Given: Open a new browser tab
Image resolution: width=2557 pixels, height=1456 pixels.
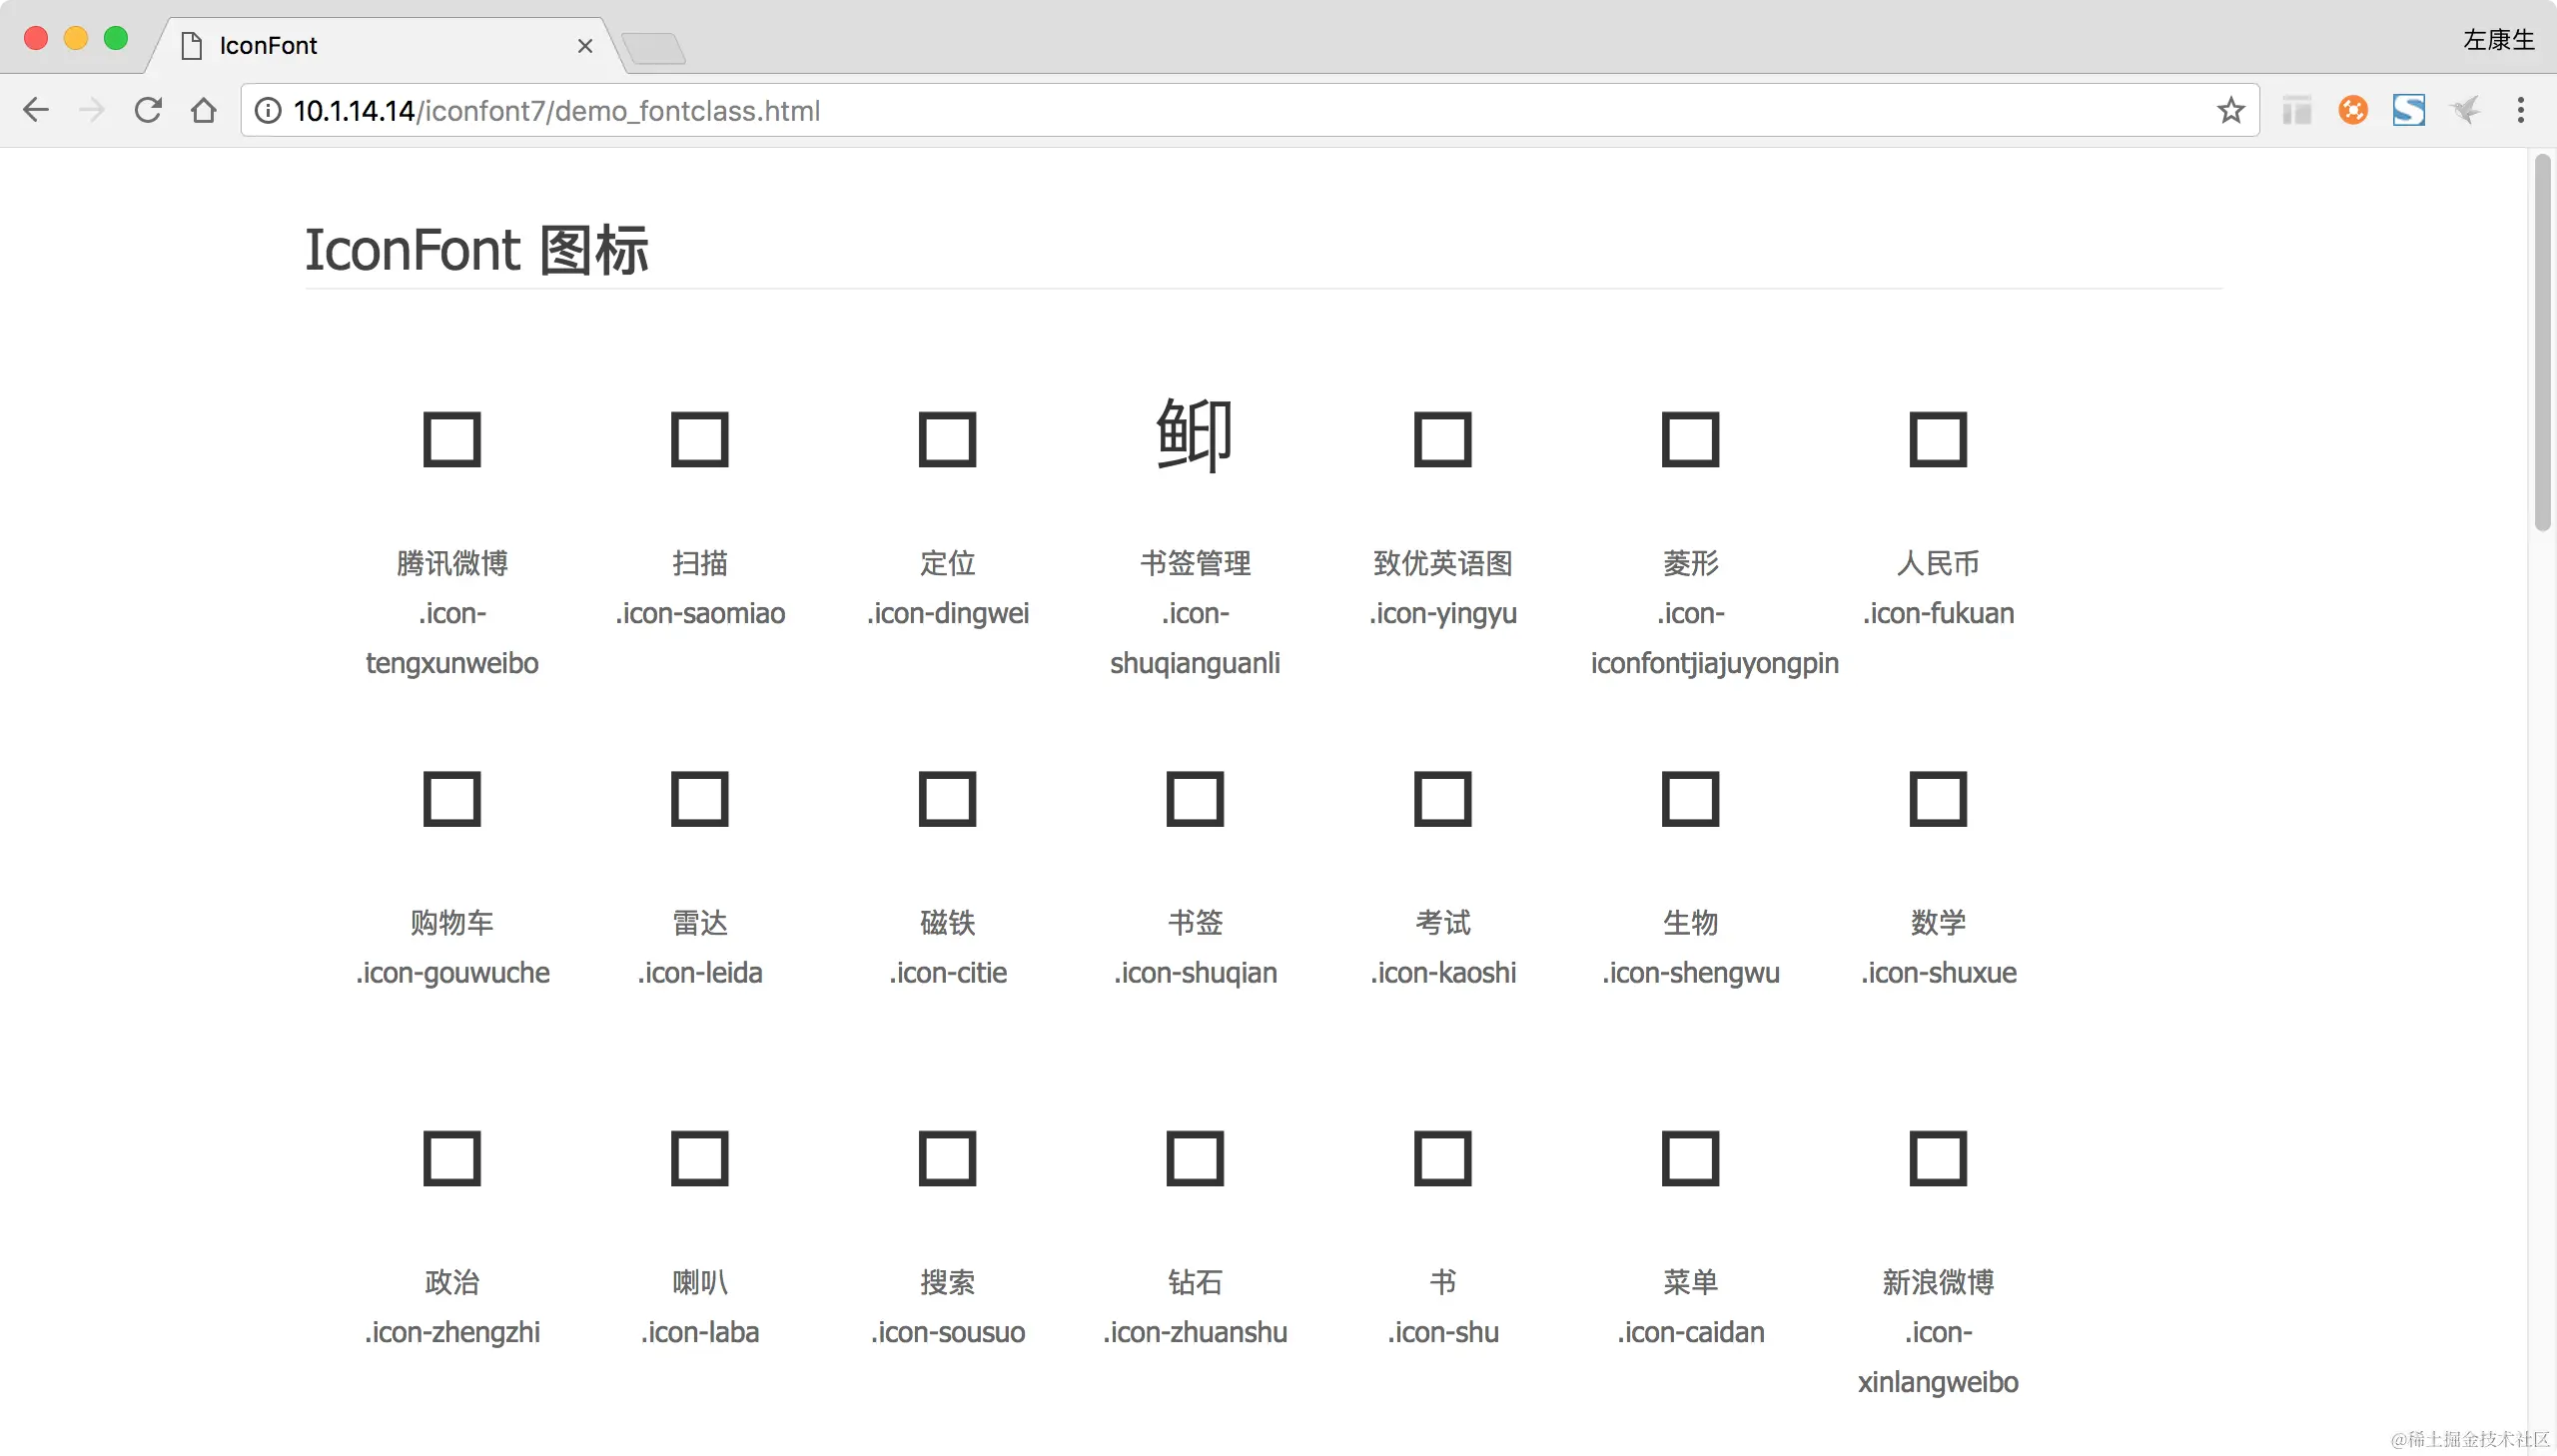Looking at the screenshot, I should point(656,46).
